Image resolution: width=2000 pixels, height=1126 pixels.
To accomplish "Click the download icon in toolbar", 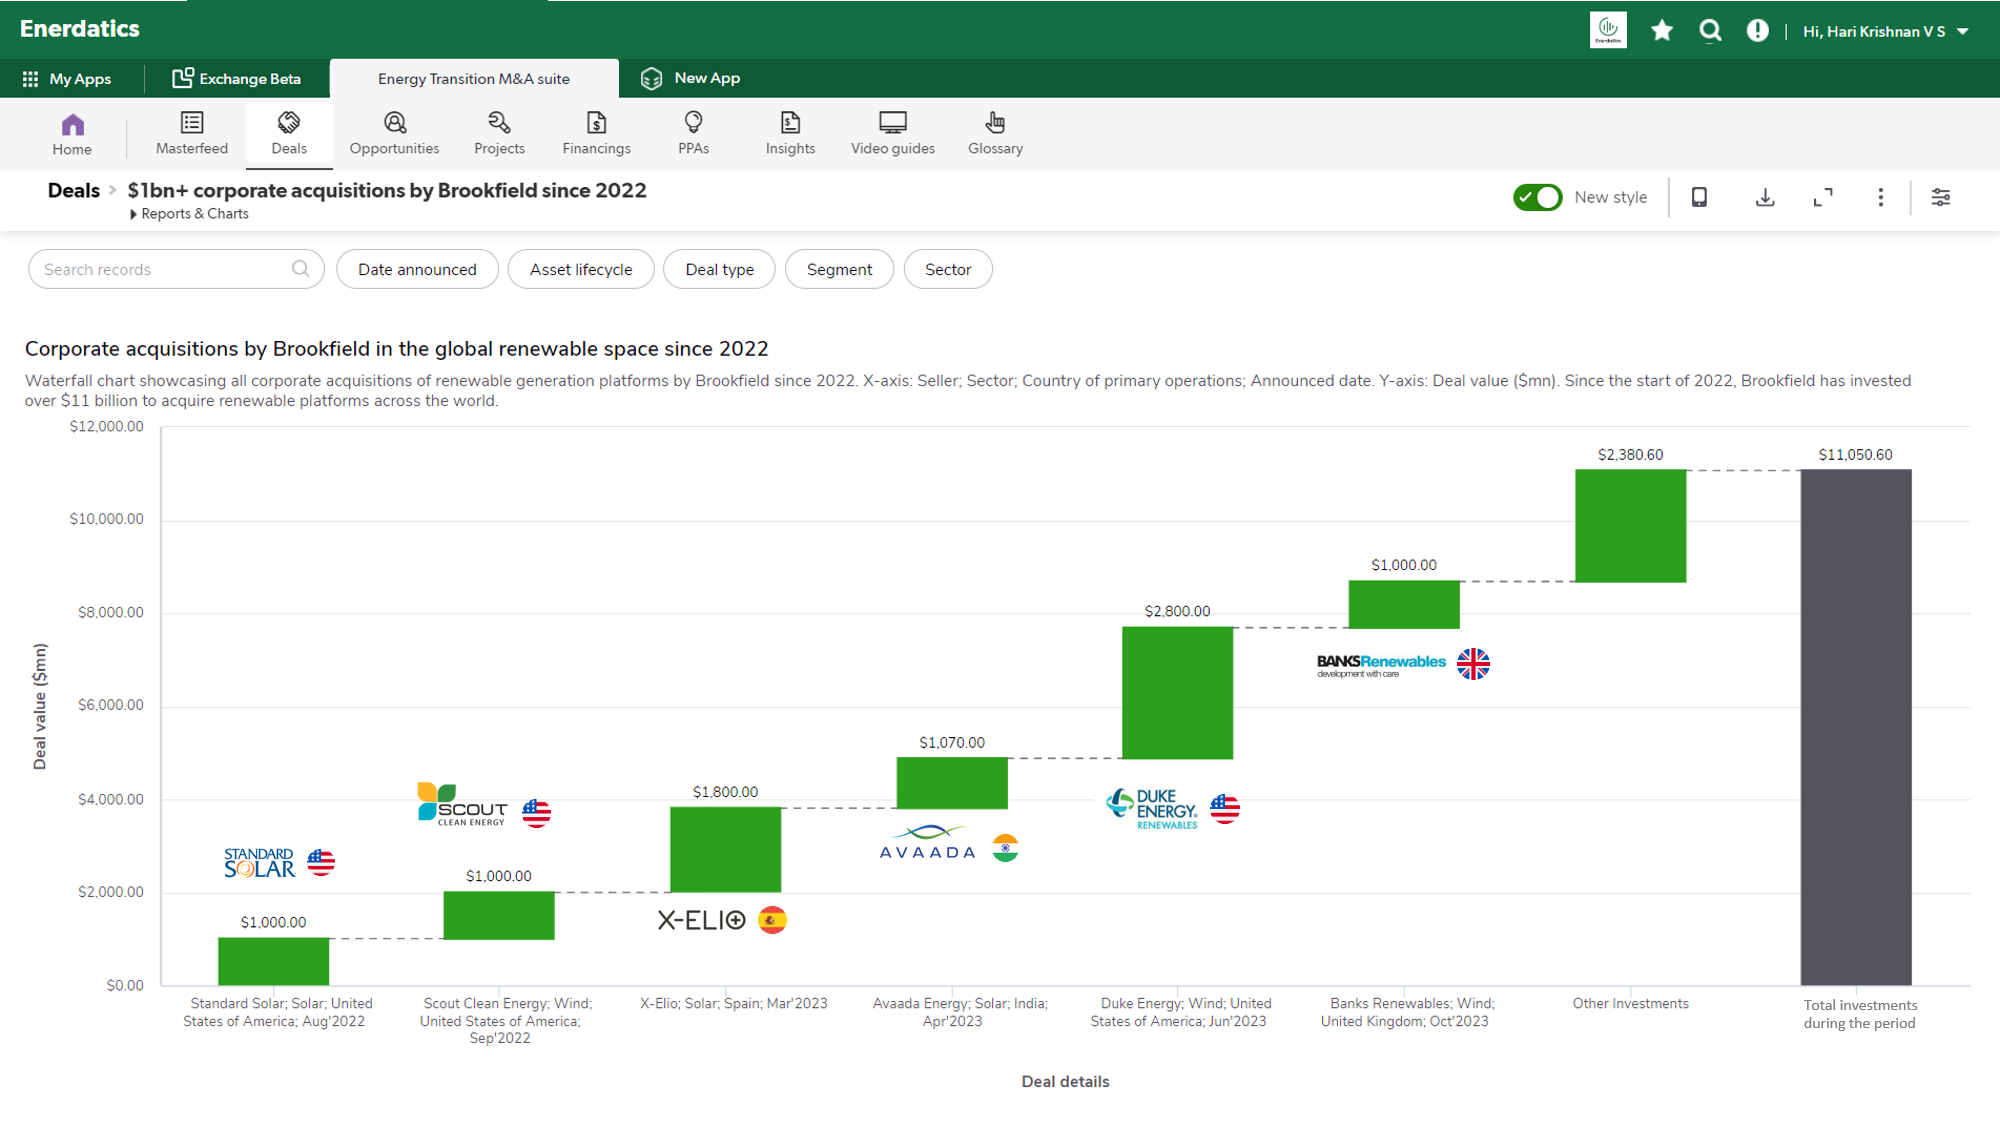I will click(x=1765, y=198).
